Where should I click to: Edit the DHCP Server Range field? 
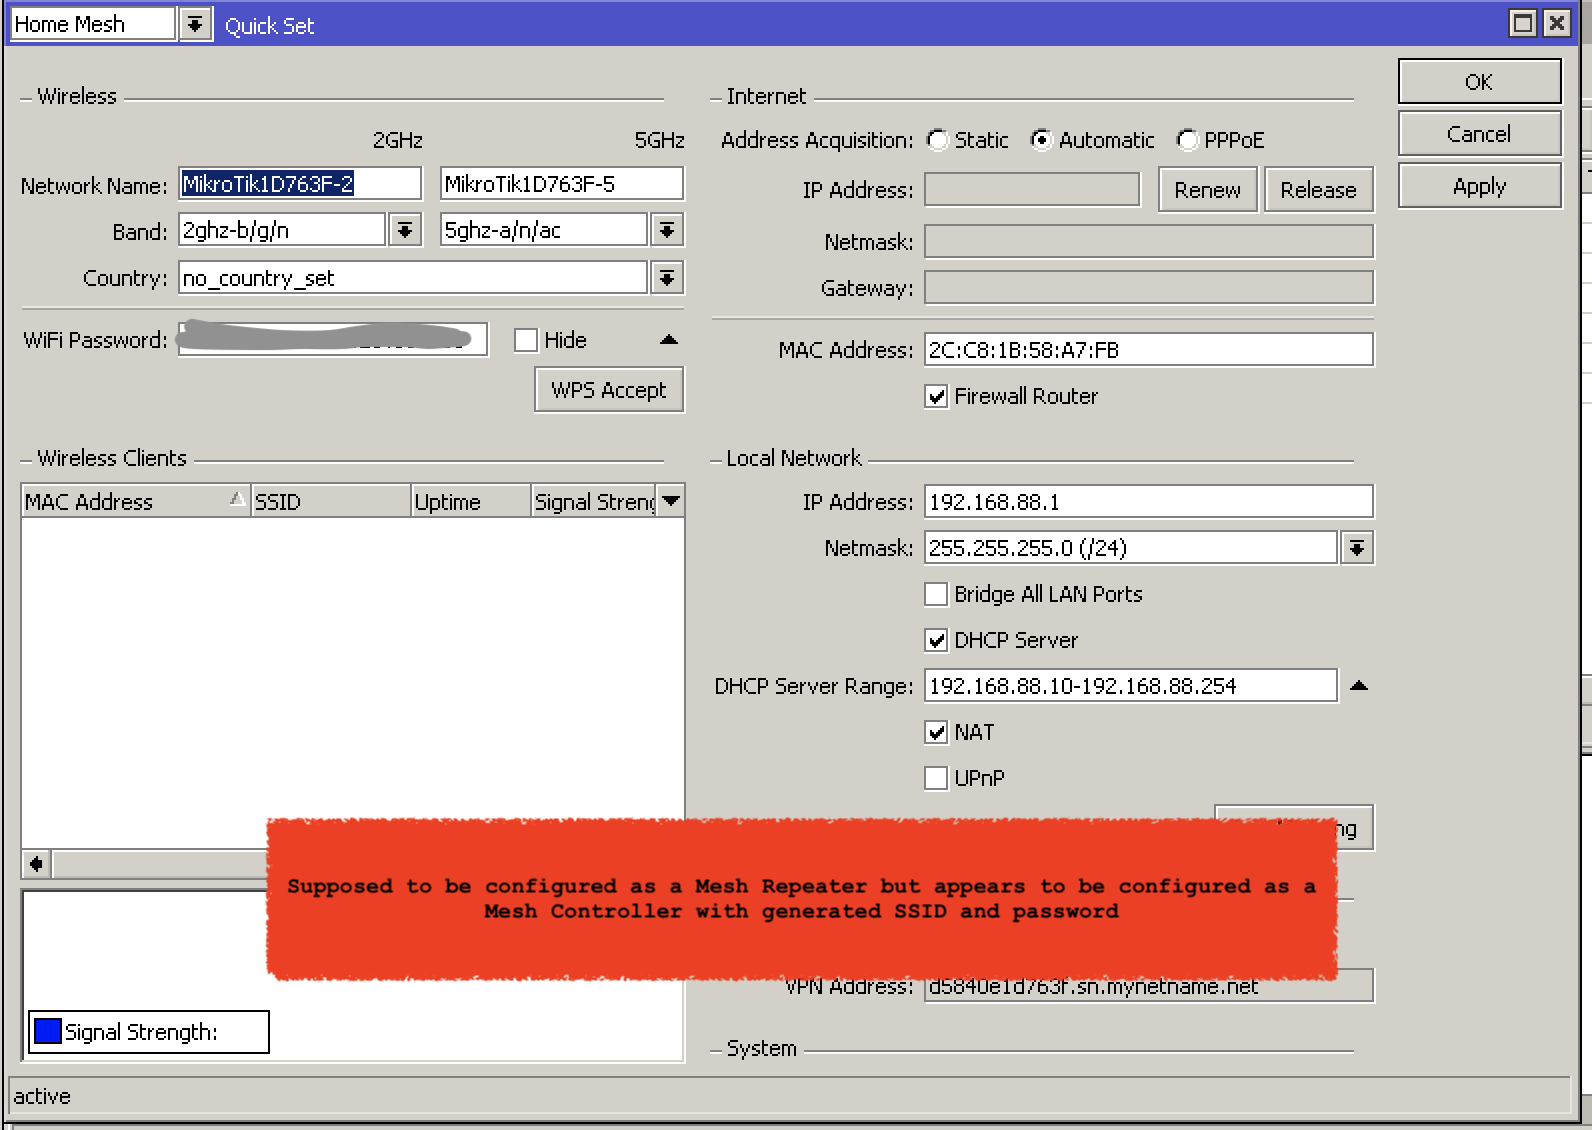coord(1131,686)
